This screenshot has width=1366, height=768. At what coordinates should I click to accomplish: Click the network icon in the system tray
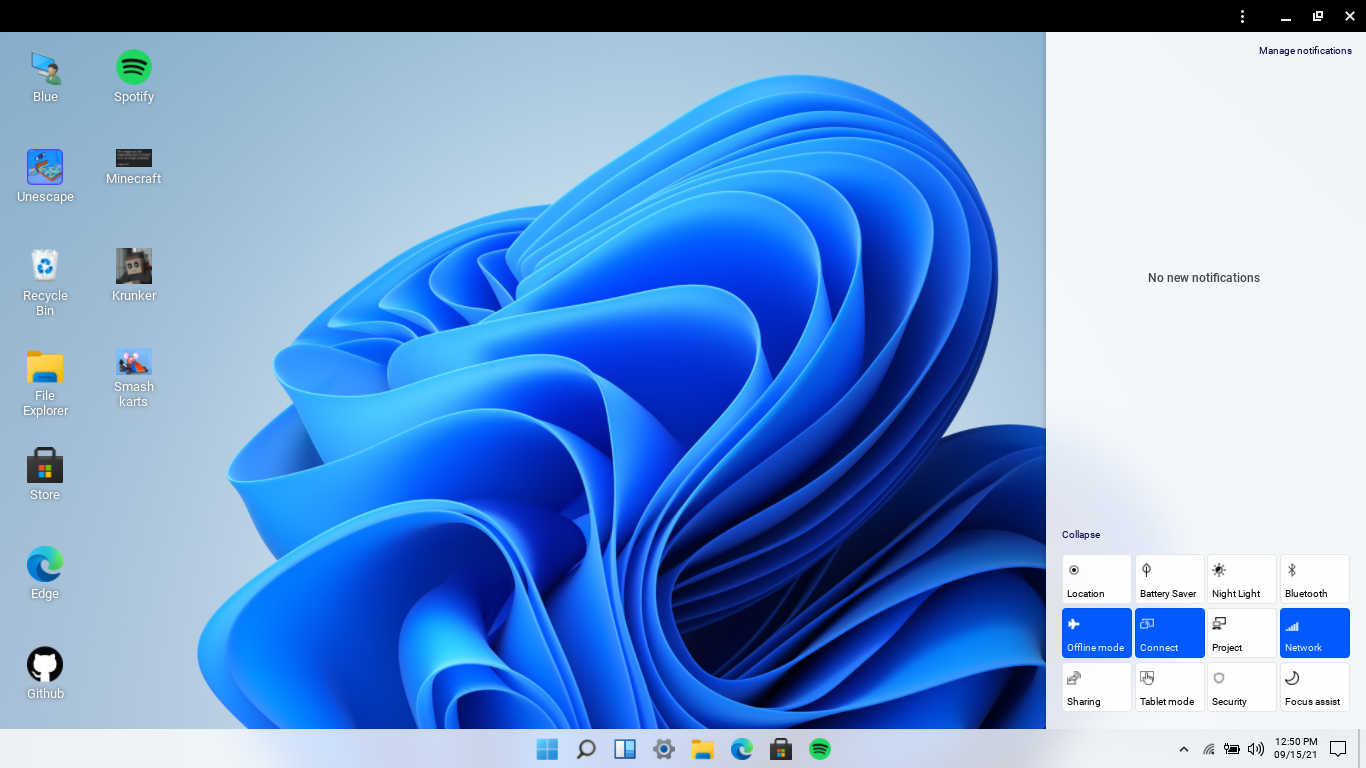1208,749
